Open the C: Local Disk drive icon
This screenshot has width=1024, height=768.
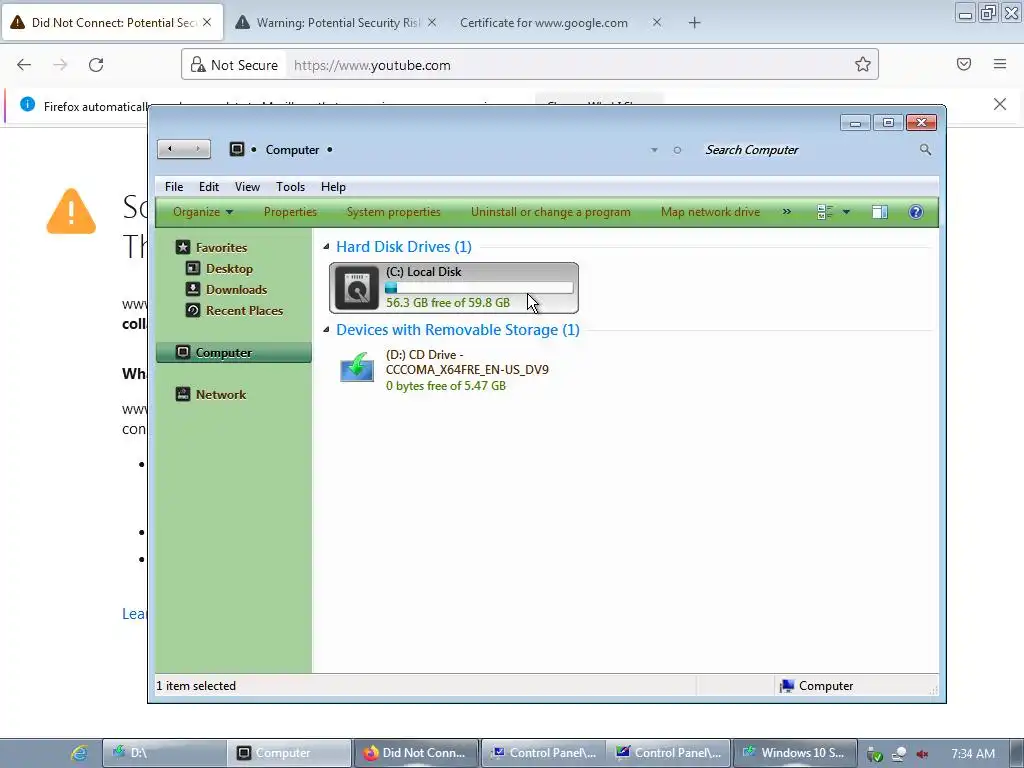(357, 288)
